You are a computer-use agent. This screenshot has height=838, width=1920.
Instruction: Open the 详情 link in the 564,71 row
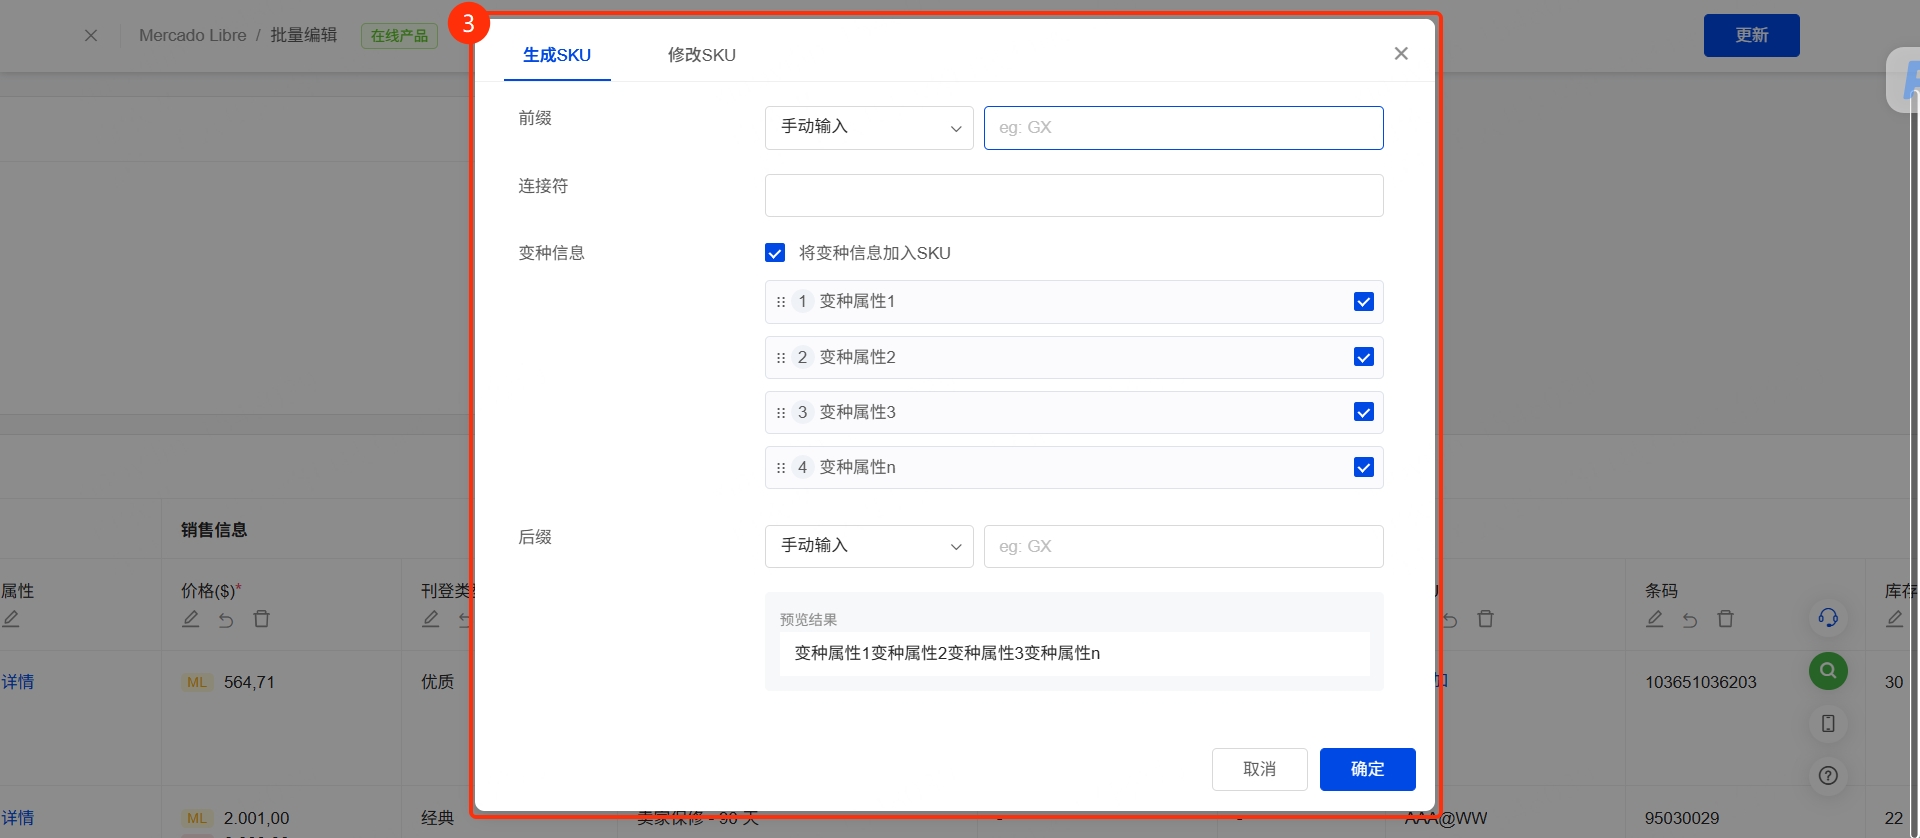[x=18, y=682]
